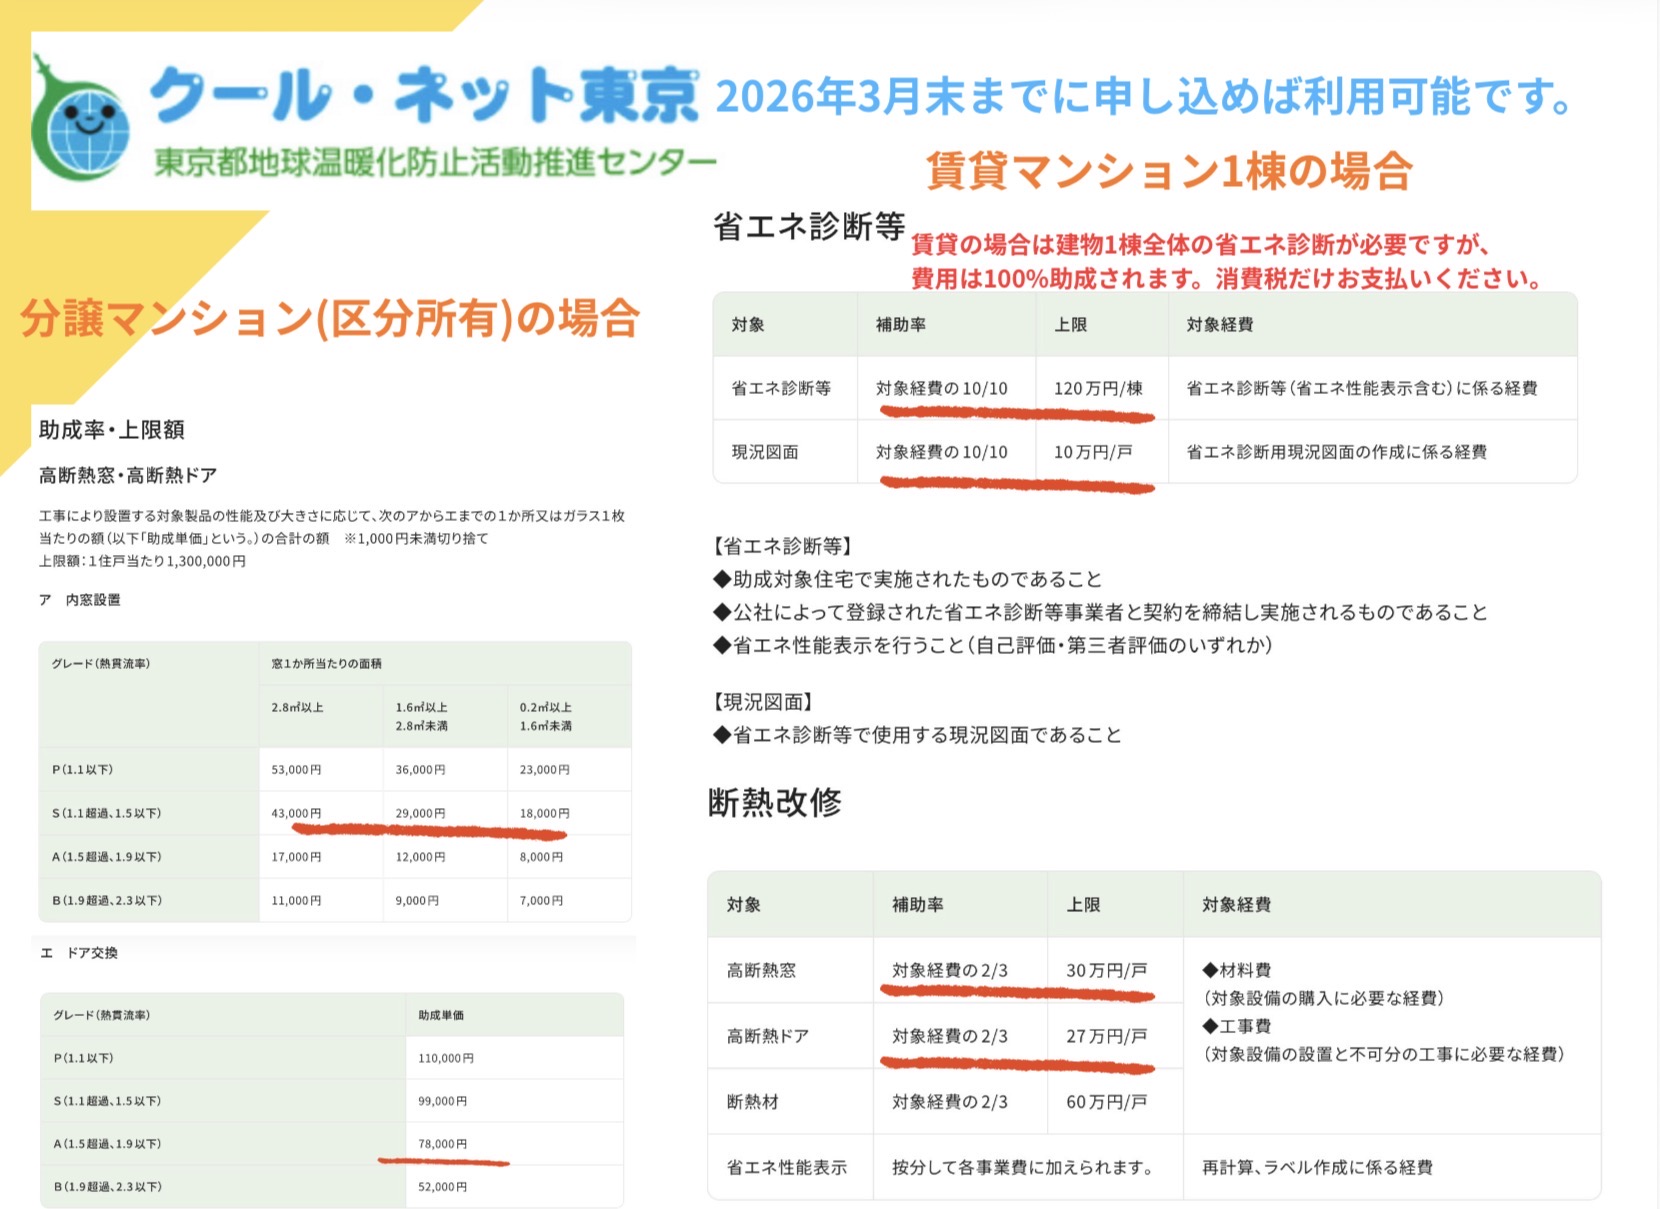Select the red mark under 78,000円
The image size is (1660, 1209).
coord(443,1163)
